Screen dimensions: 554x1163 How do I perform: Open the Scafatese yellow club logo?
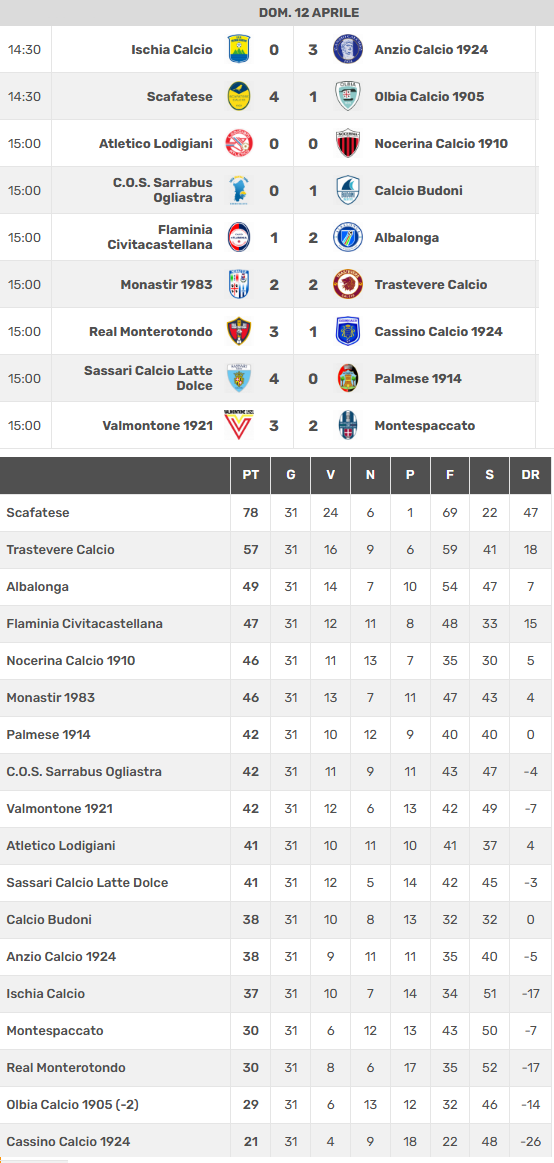pyautogui.click(x=239, y=96)
